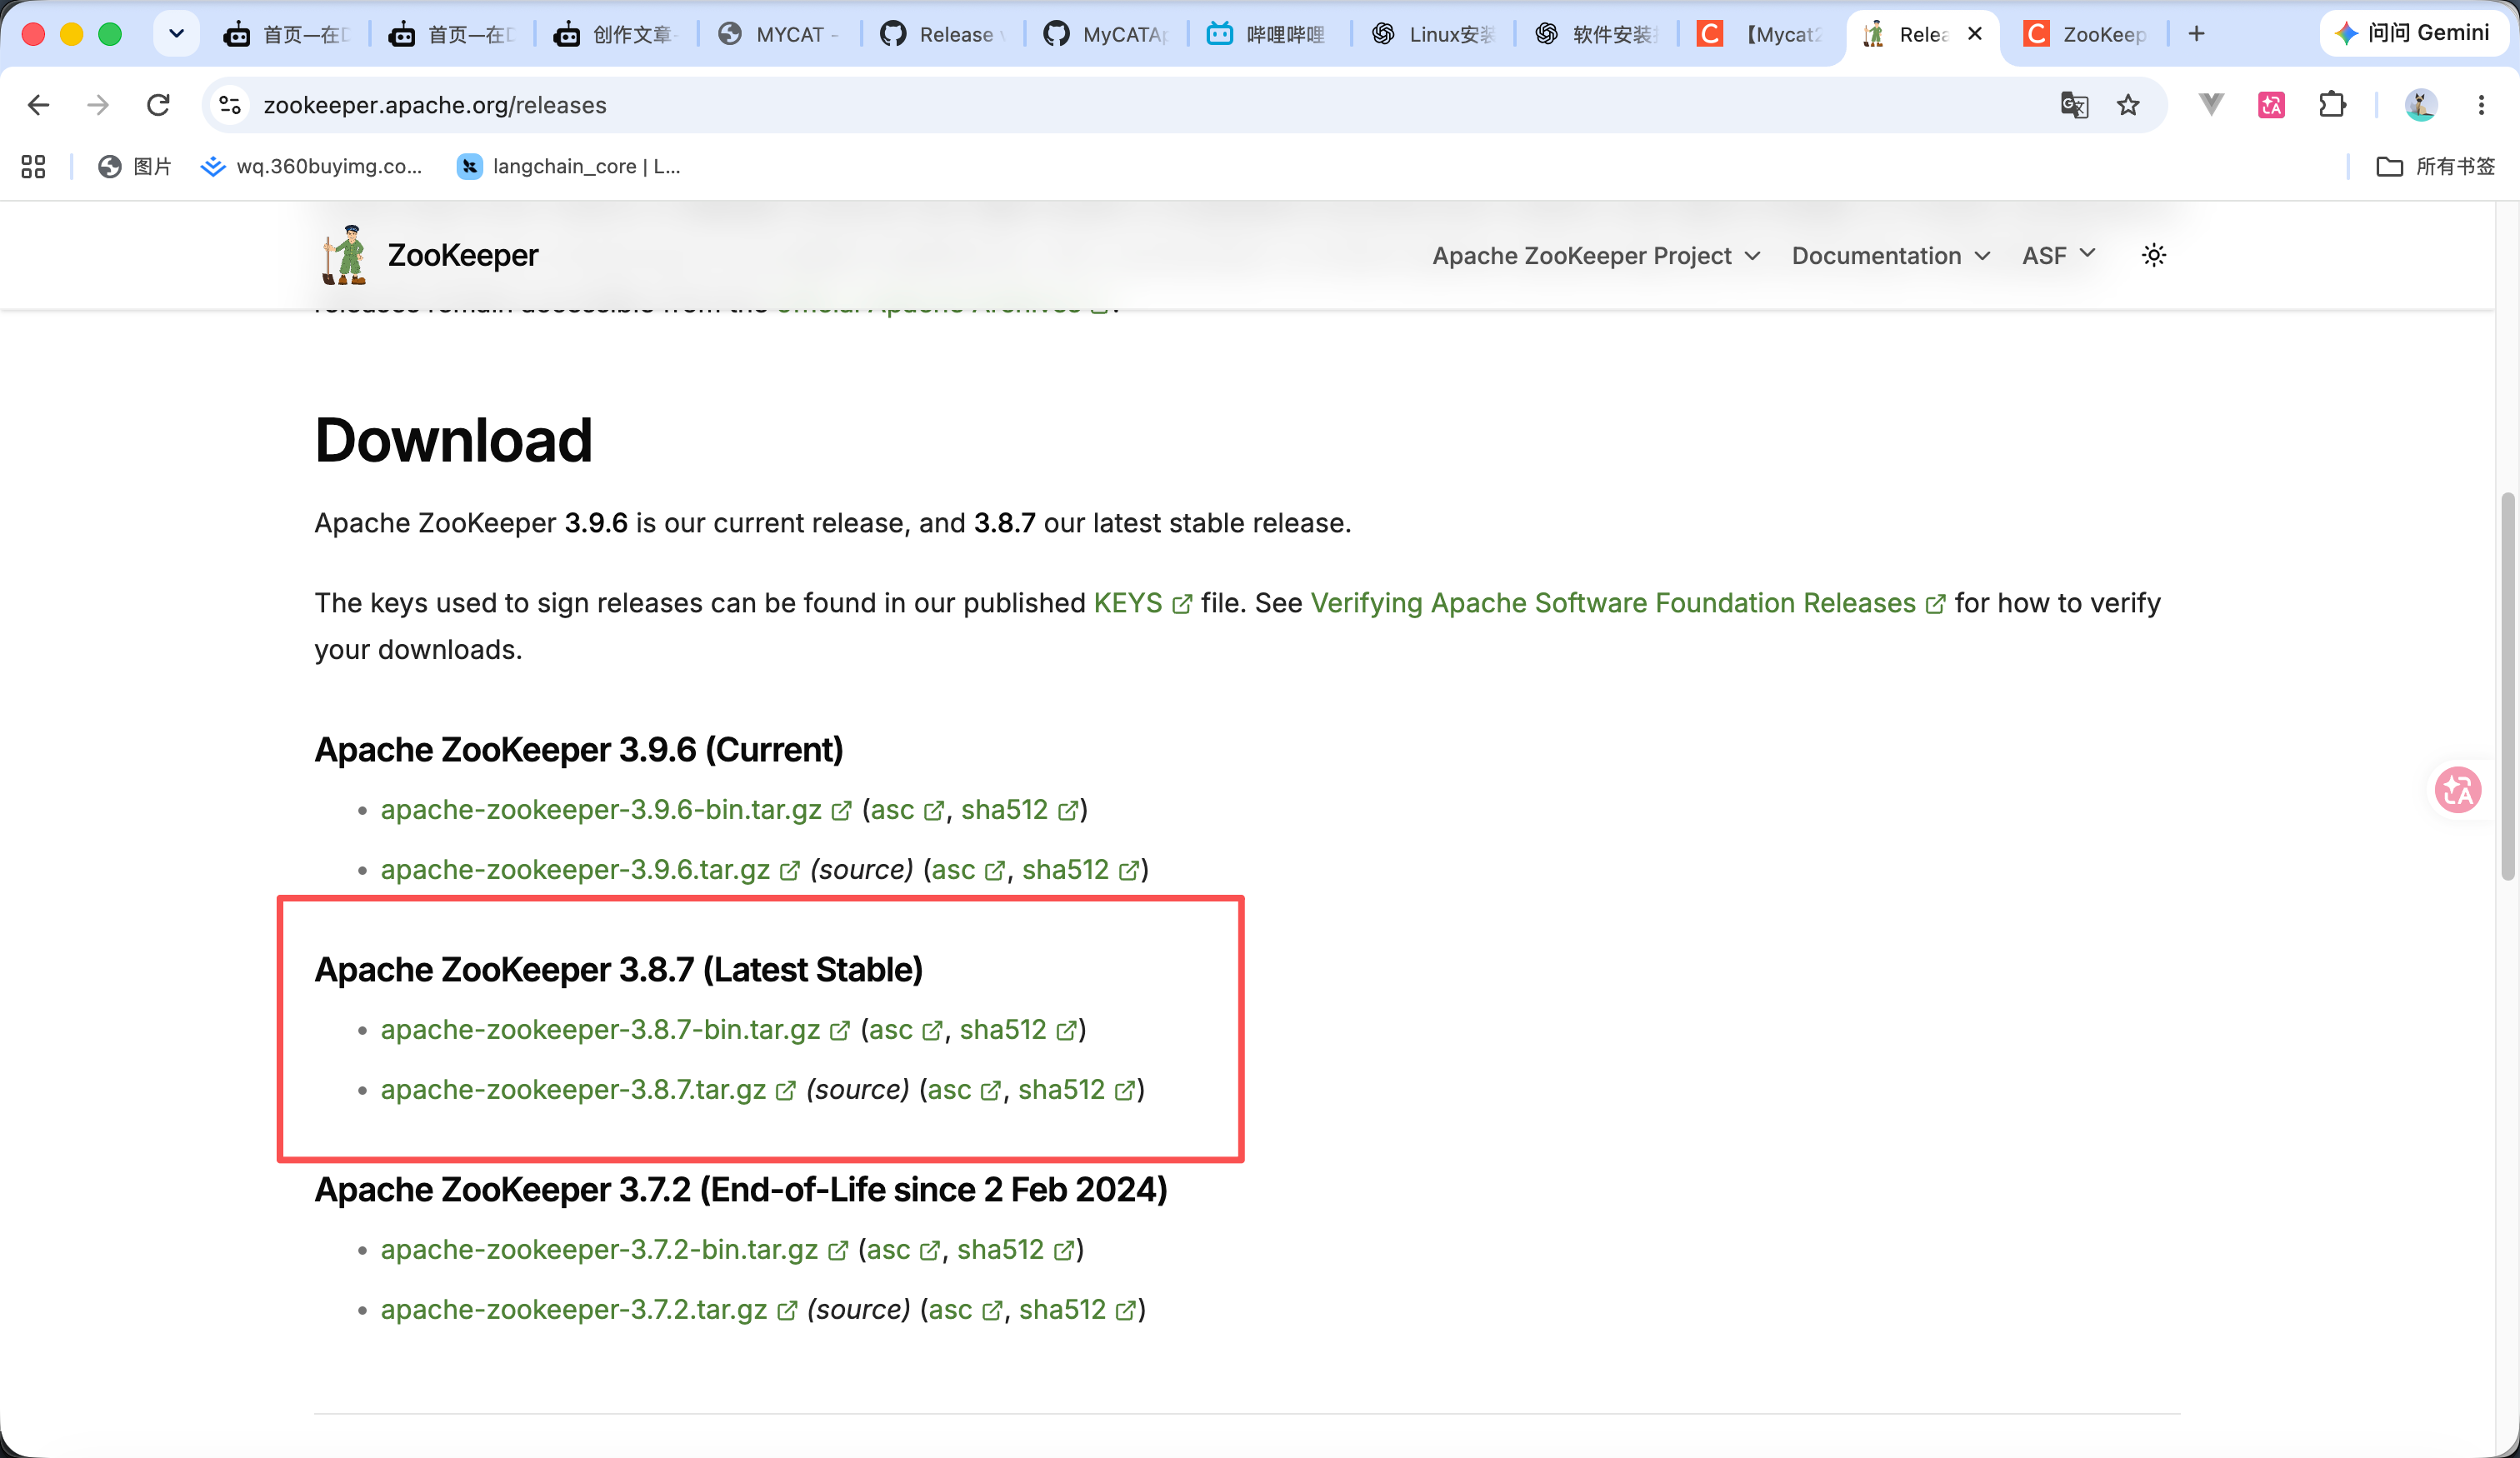Open the apps grid in bookmarks bar
2520x1458 pixels.
[33, 166]
